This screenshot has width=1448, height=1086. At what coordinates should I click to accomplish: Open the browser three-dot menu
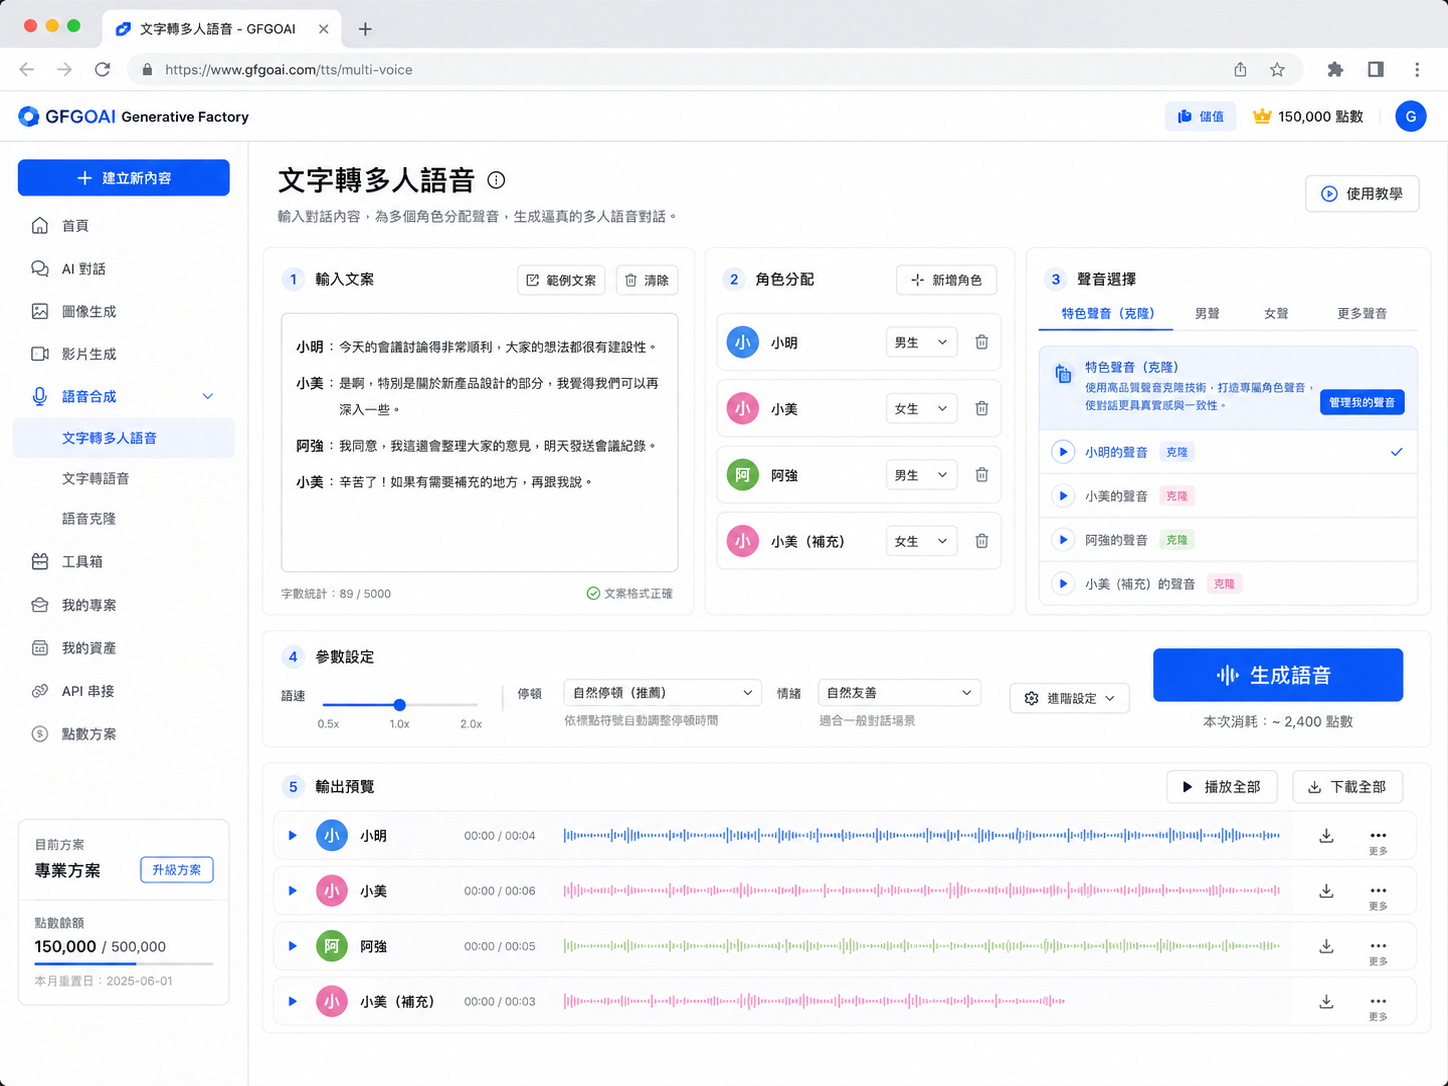[1417, 69]
